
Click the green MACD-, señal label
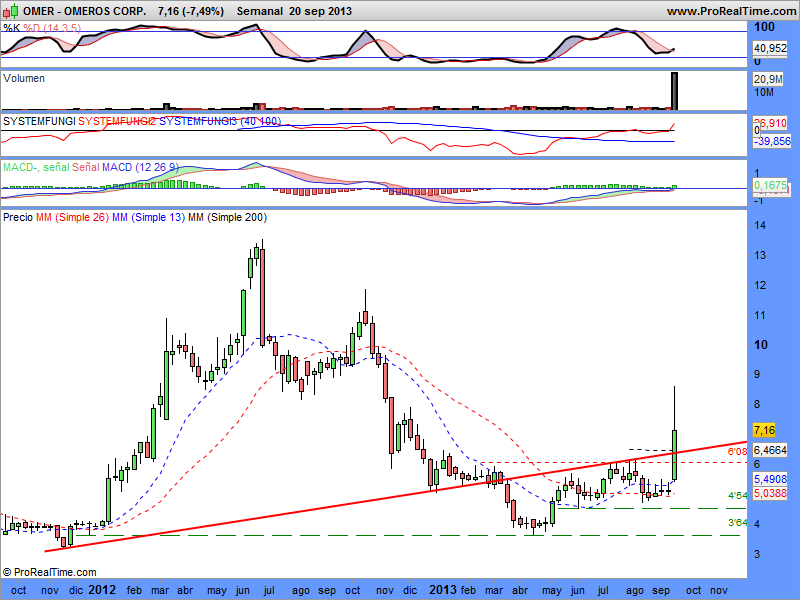point(36,167)
